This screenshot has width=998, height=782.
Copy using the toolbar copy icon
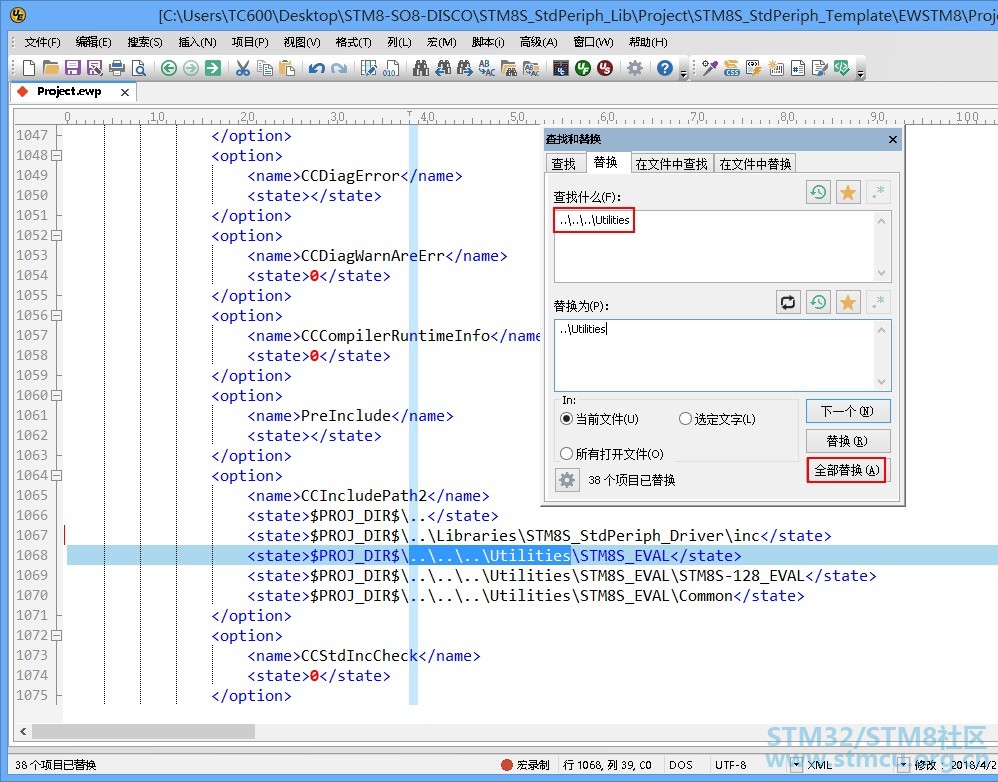coord(265,68)
